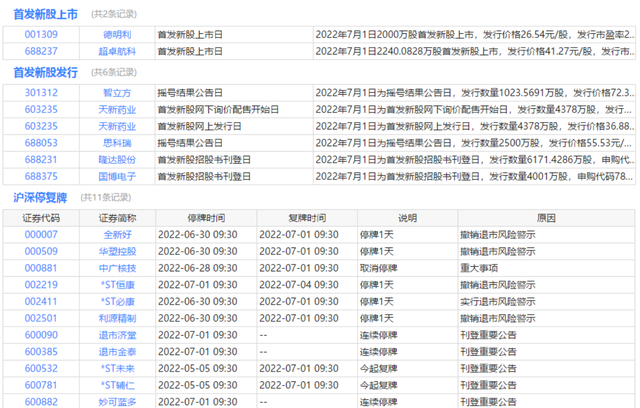
Task: Click the 证券简称 column header
Action: (117, 218)
